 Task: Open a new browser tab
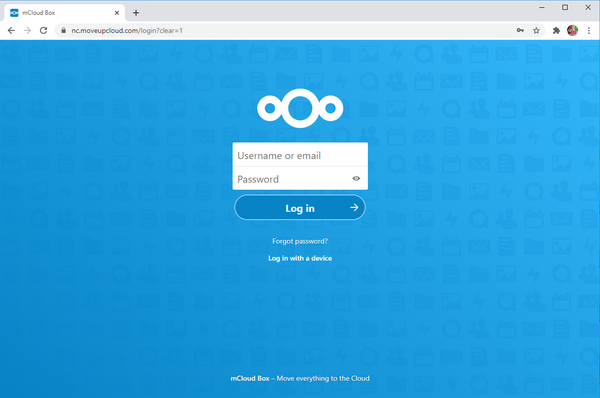136,13
